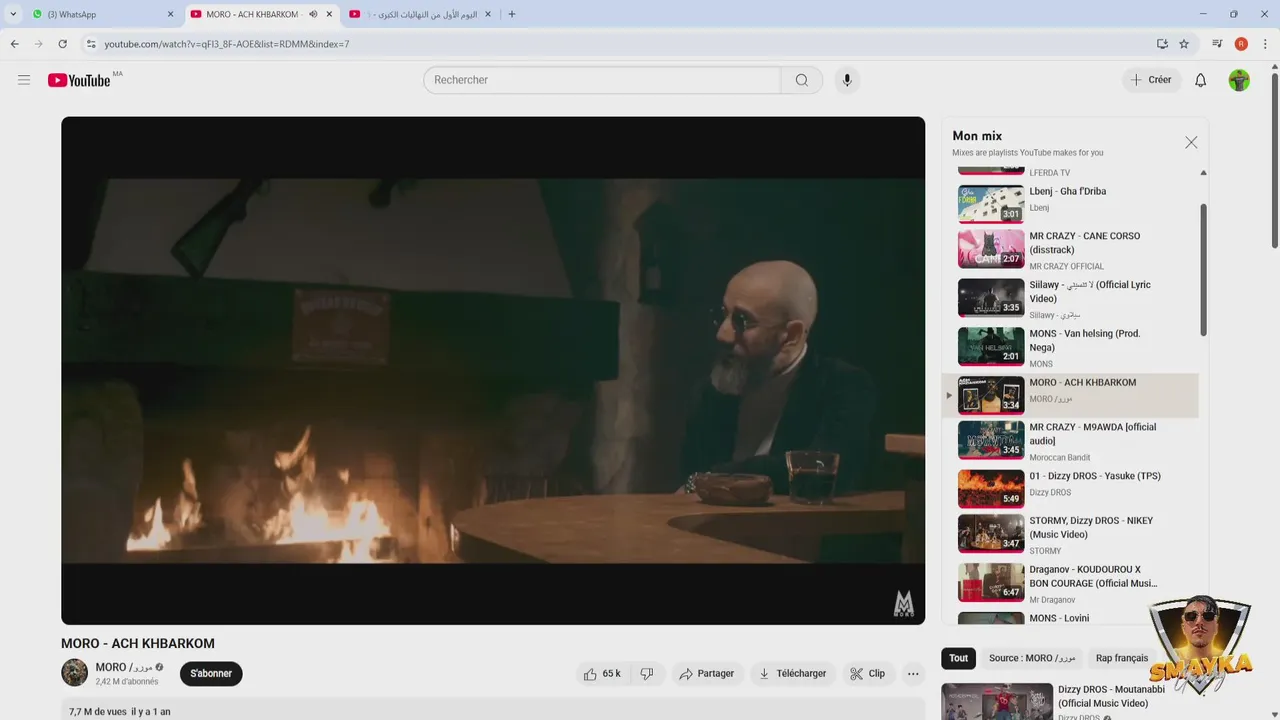This screenshot has width=1280, height=720.
Task: Click the Mon mix panel heading
Action: (977, 136)
